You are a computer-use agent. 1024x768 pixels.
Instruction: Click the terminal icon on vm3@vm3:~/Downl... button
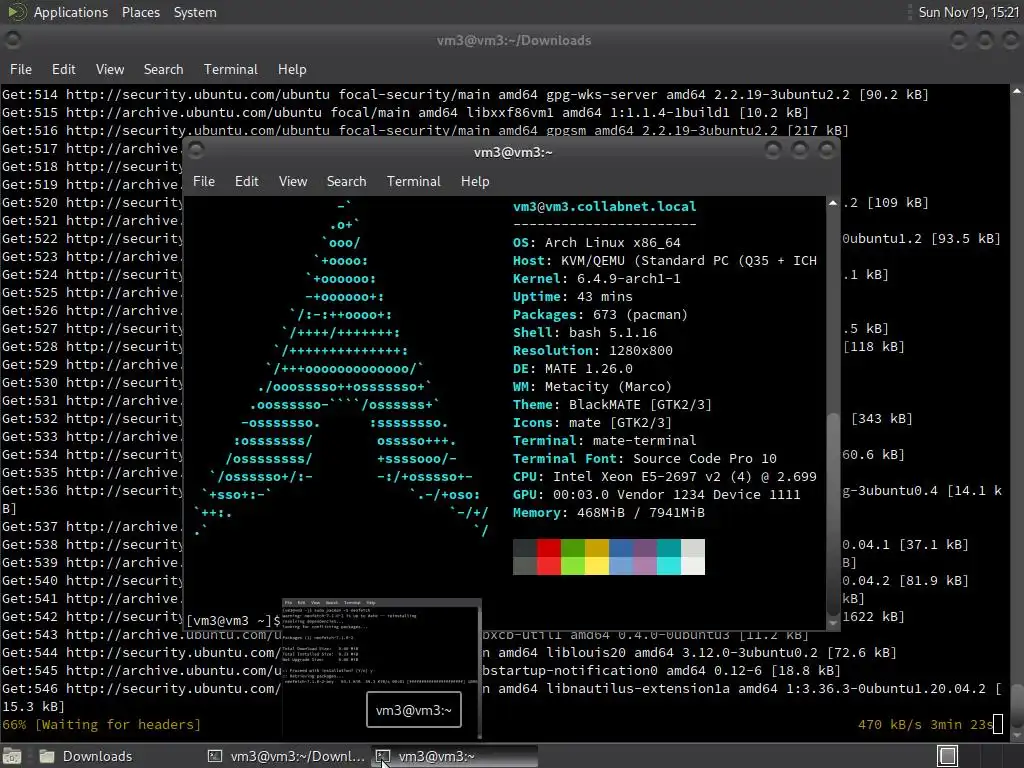pyautogui.click(x=215, y=756)
